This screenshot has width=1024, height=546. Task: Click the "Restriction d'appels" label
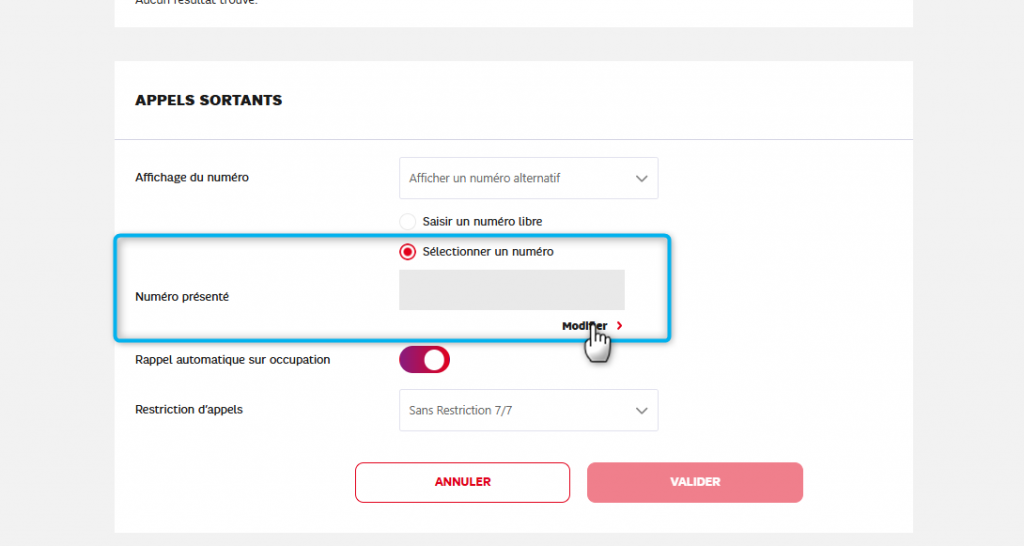click(189, 409)
